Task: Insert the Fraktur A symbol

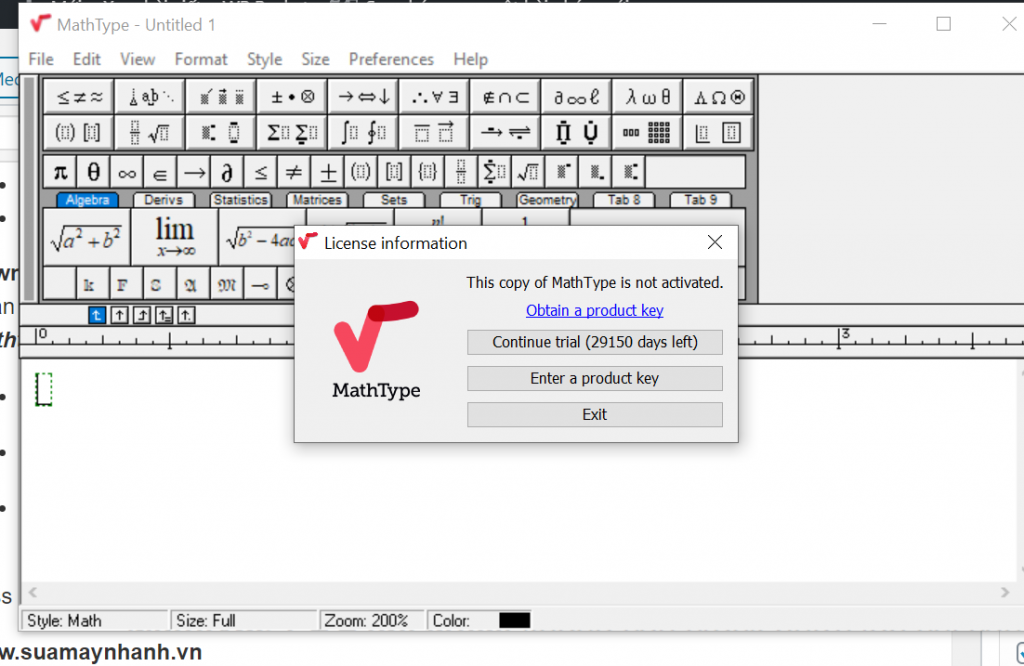Action: click(x=191, y=285)
